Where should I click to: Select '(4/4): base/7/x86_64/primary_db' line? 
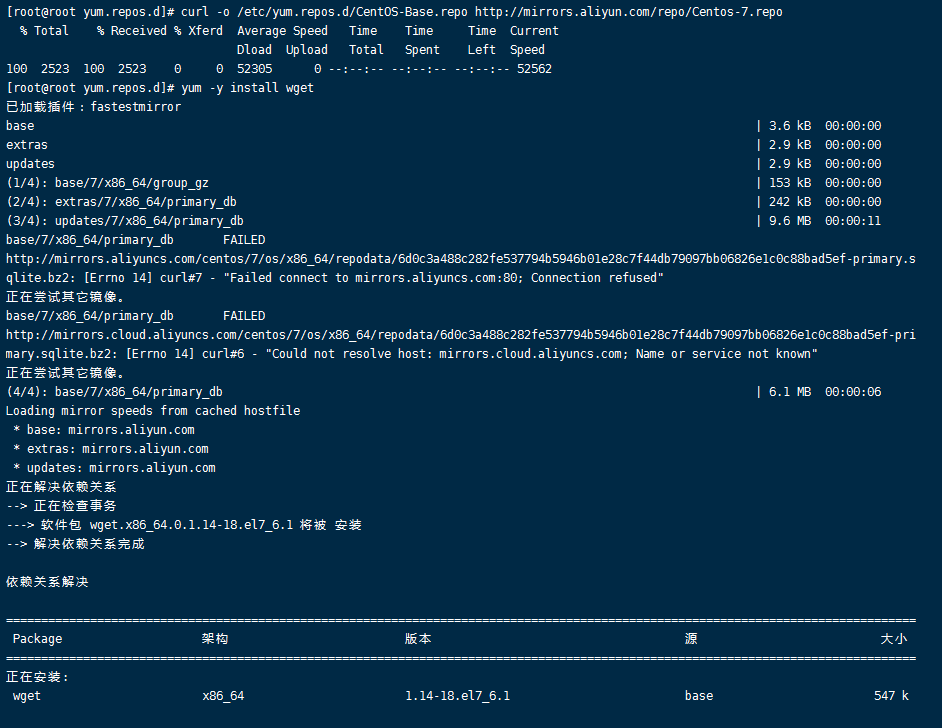[443, 392]
